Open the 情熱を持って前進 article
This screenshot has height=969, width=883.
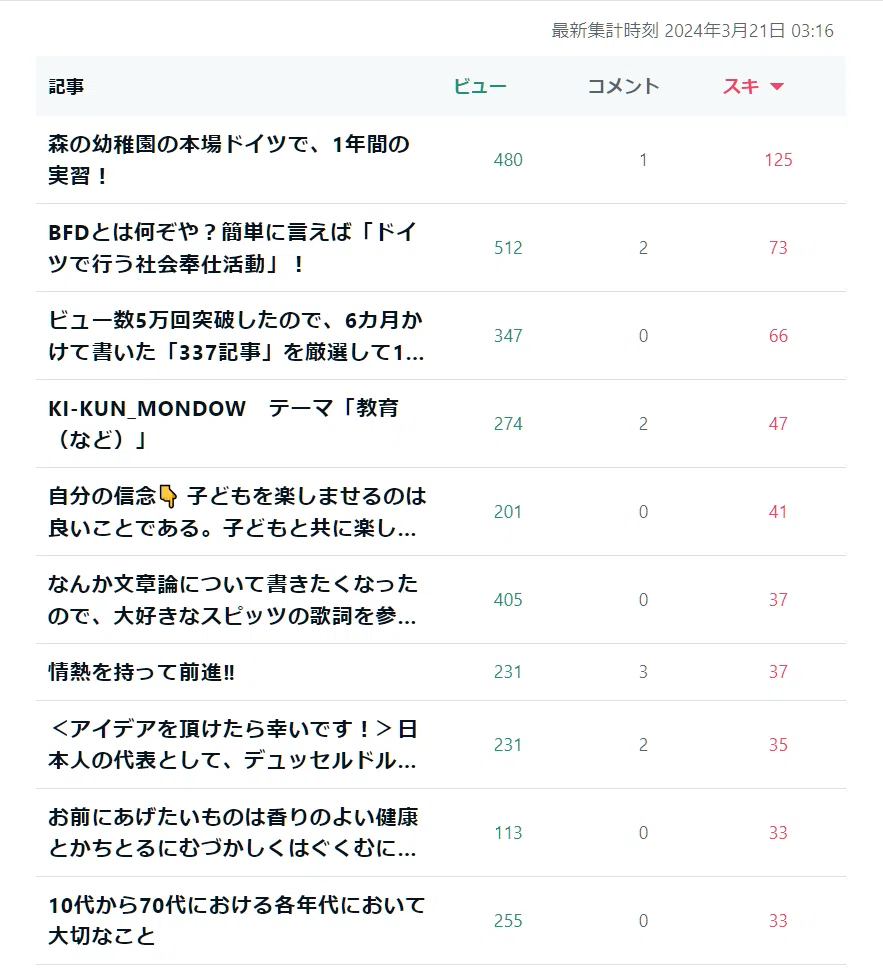point(142,672)
